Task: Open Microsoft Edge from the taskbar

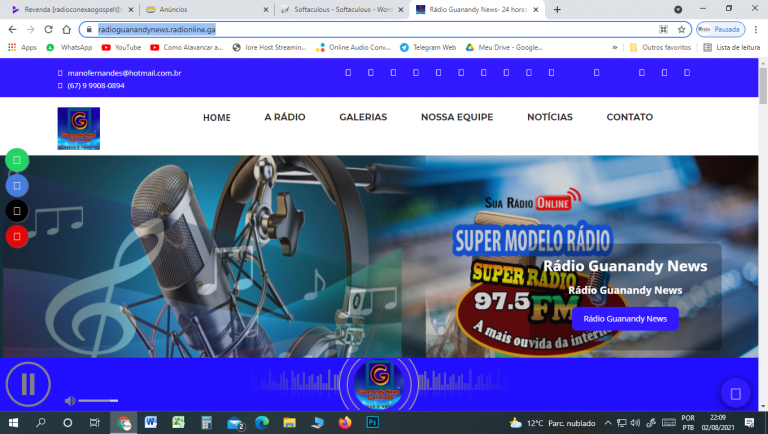Action: (262, 423)
